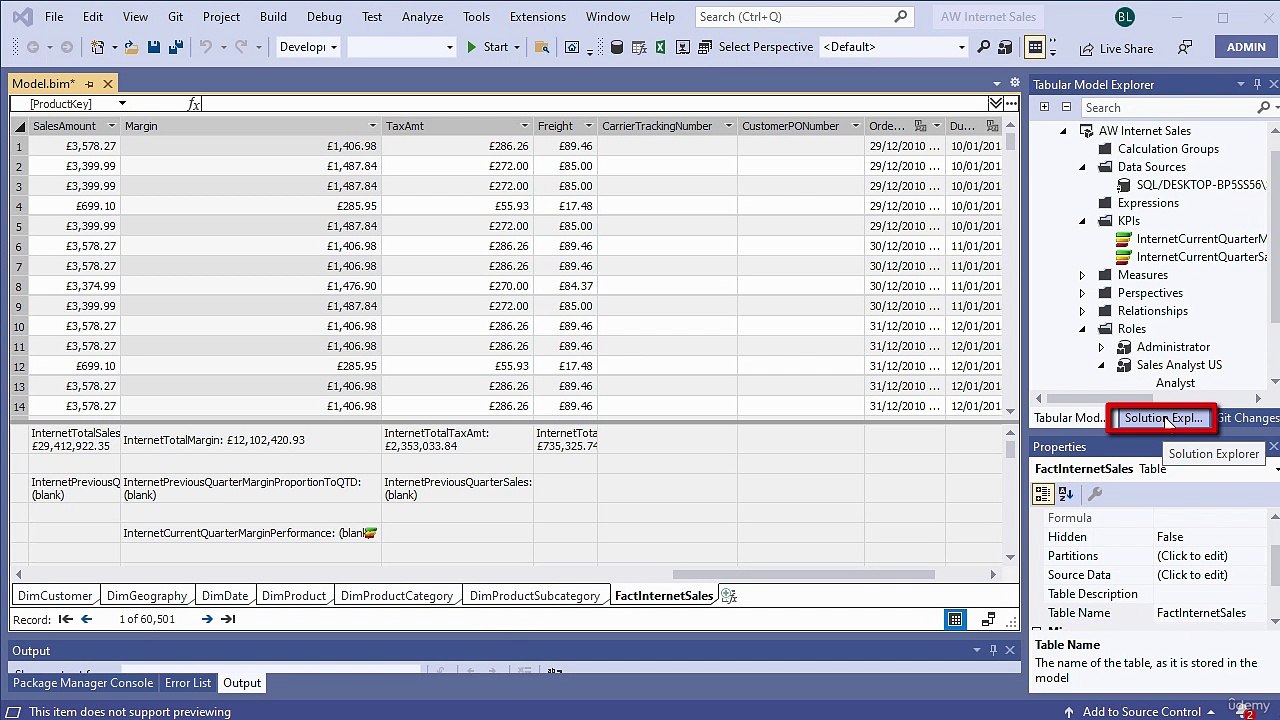Click the Redo arrow icon
The width and height of the screenshot is (1280, 720).
pyautogui.click(x=241, y=47)
